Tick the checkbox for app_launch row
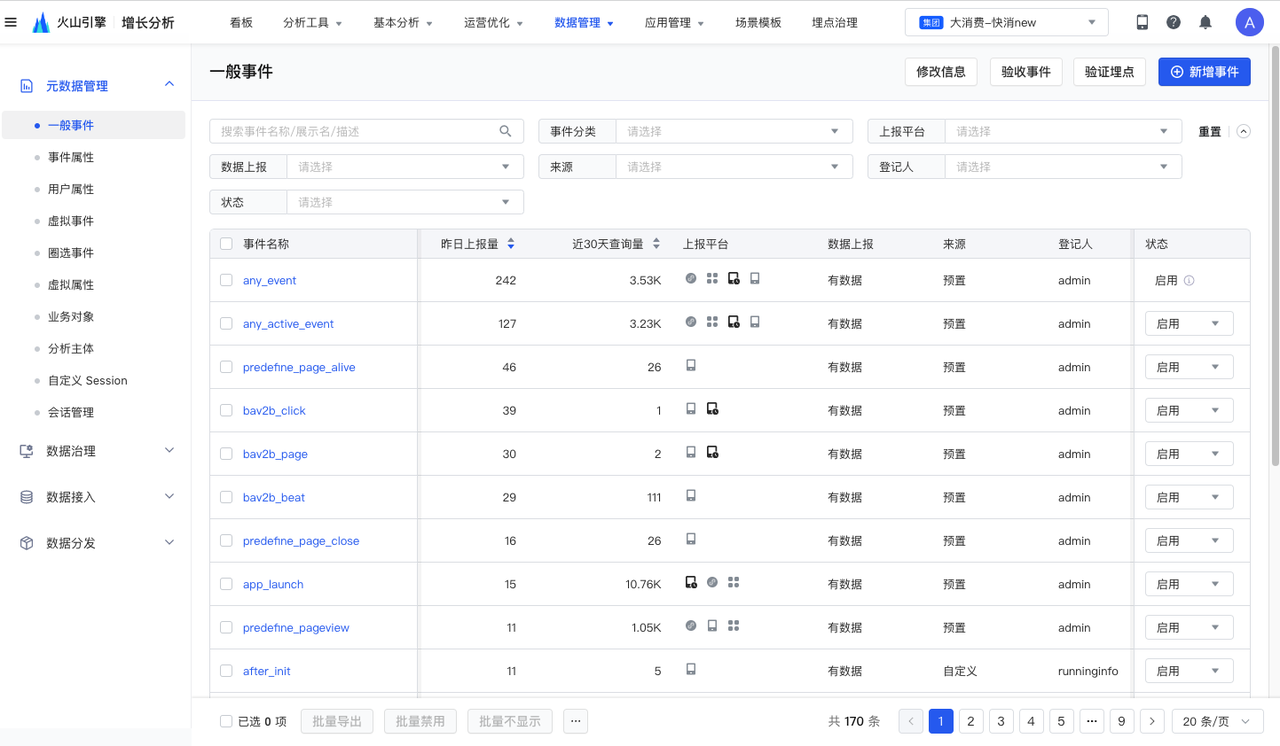The width and height of the screenshot is (1280, 746). click(x=226, y=584)
